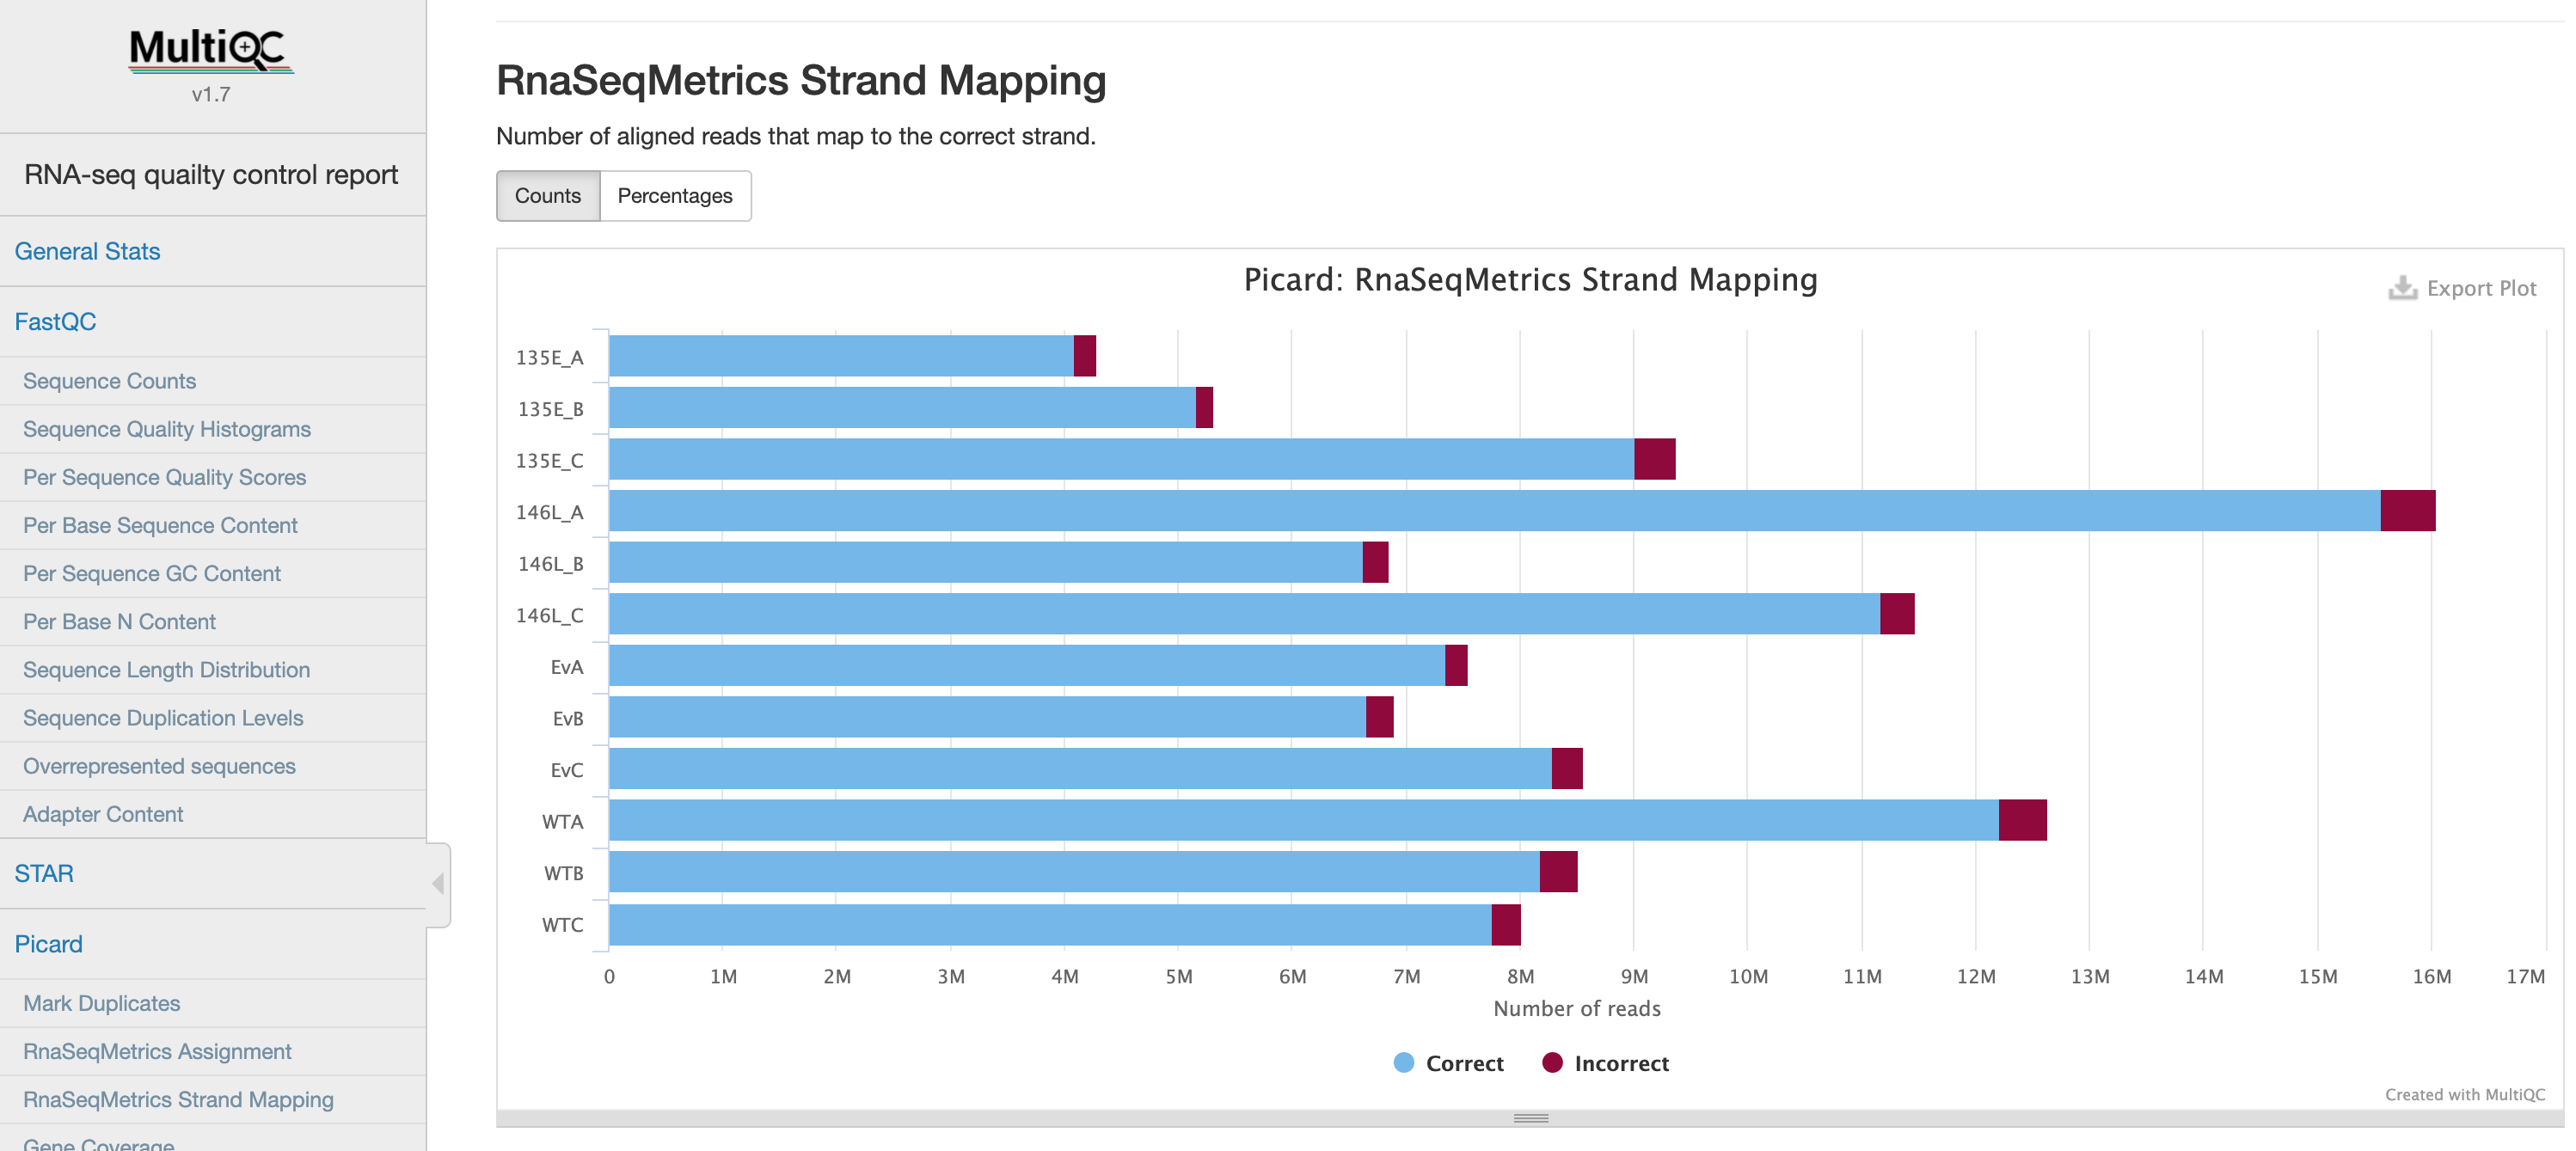Collapse sidebar with the arrow handle

coord(438,883)
